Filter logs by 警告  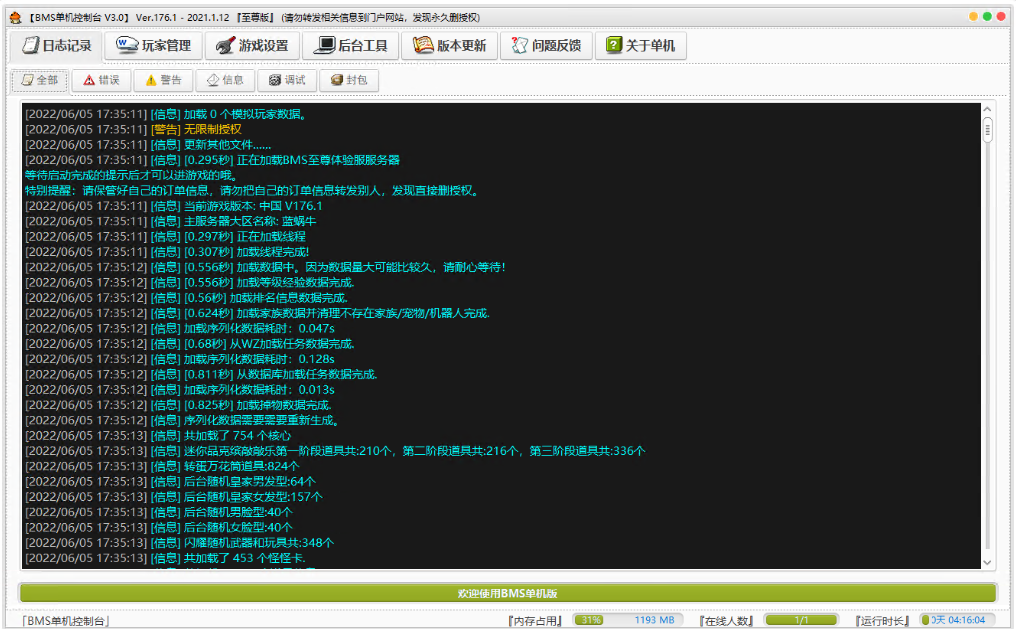pyautogui.click(x=163, y=80)
